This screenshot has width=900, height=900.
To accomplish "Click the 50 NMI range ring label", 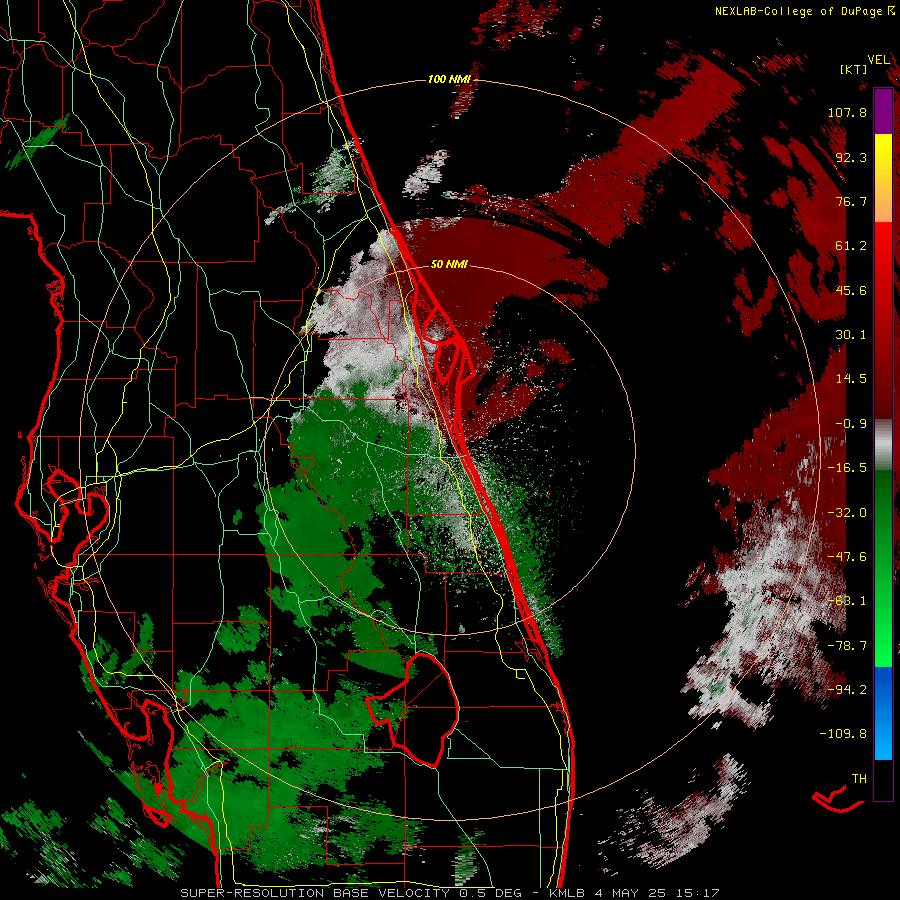I will coord(449,264).
